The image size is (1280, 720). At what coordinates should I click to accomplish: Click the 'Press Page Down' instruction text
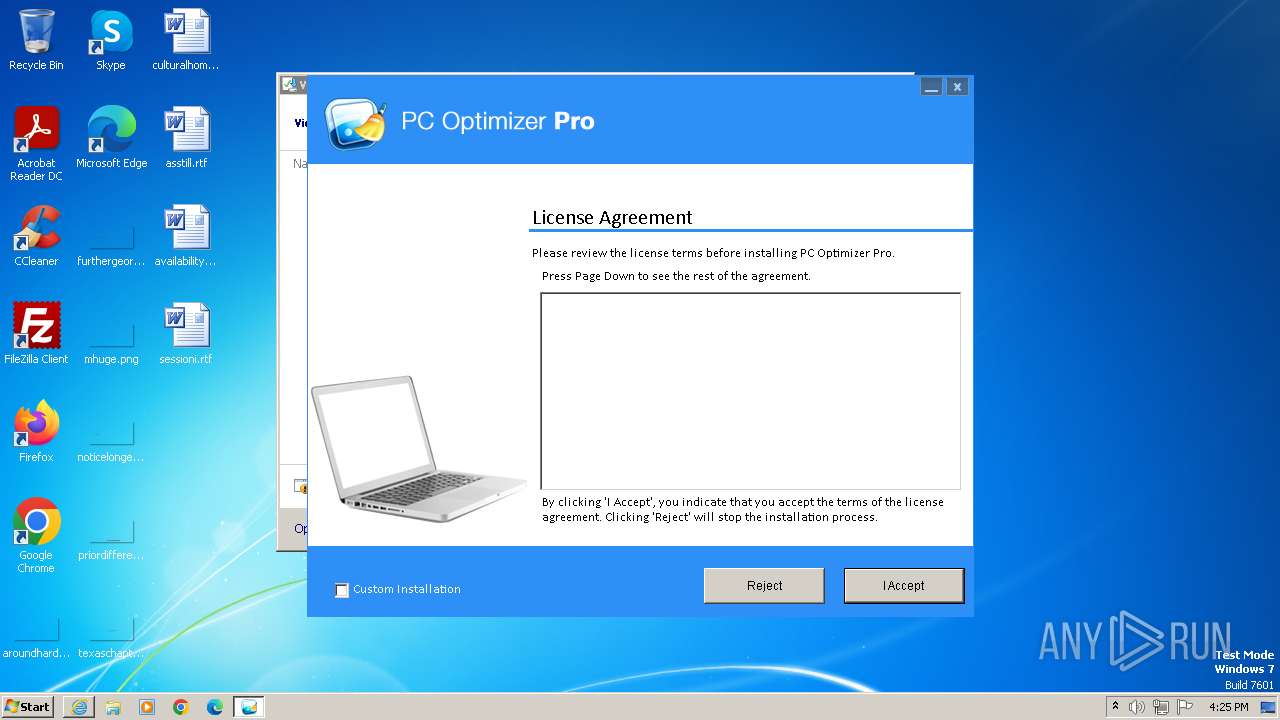(676, 276)
